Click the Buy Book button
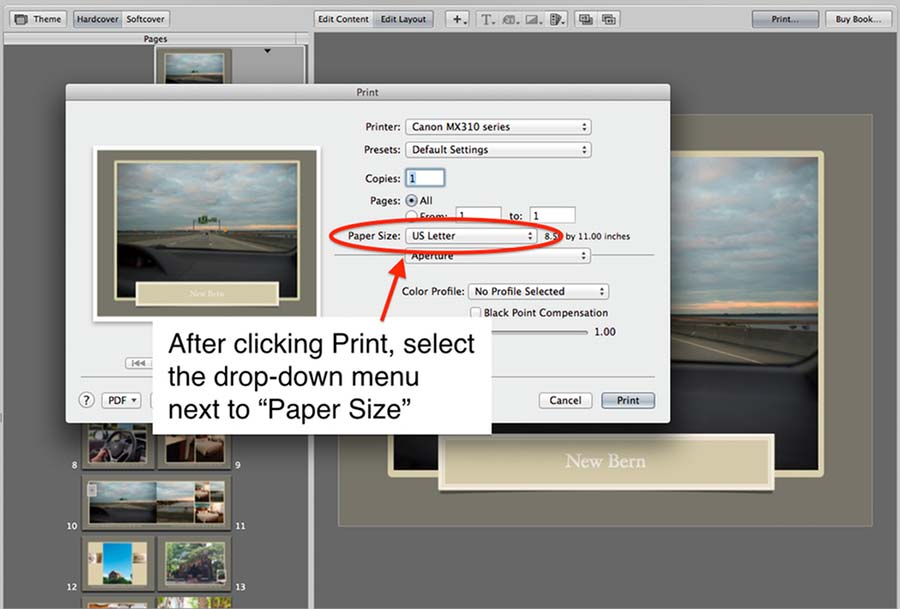Viewport: 900px width, 609px height. click(x=858, y=19)
